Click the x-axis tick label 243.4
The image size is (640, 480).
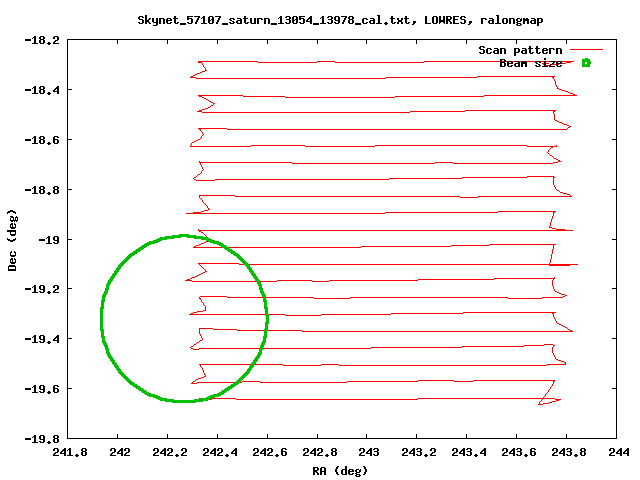469,452
